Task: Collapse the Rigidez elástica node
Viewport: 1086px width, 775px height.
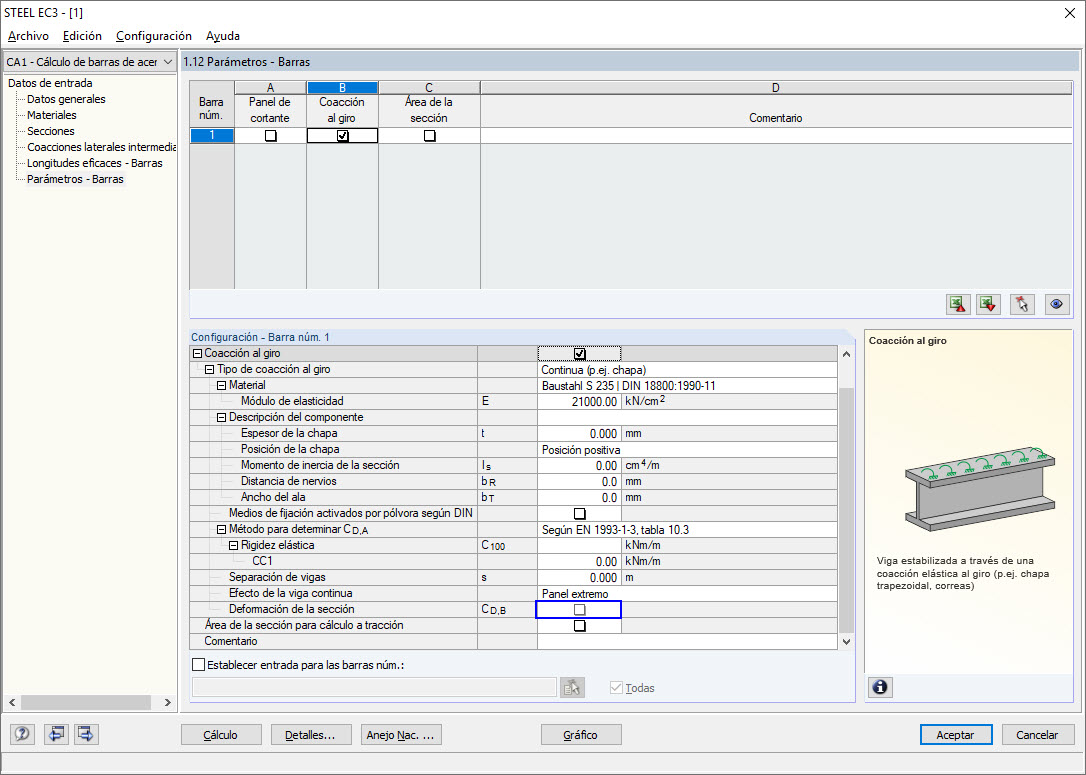Action: click(233, 546)
